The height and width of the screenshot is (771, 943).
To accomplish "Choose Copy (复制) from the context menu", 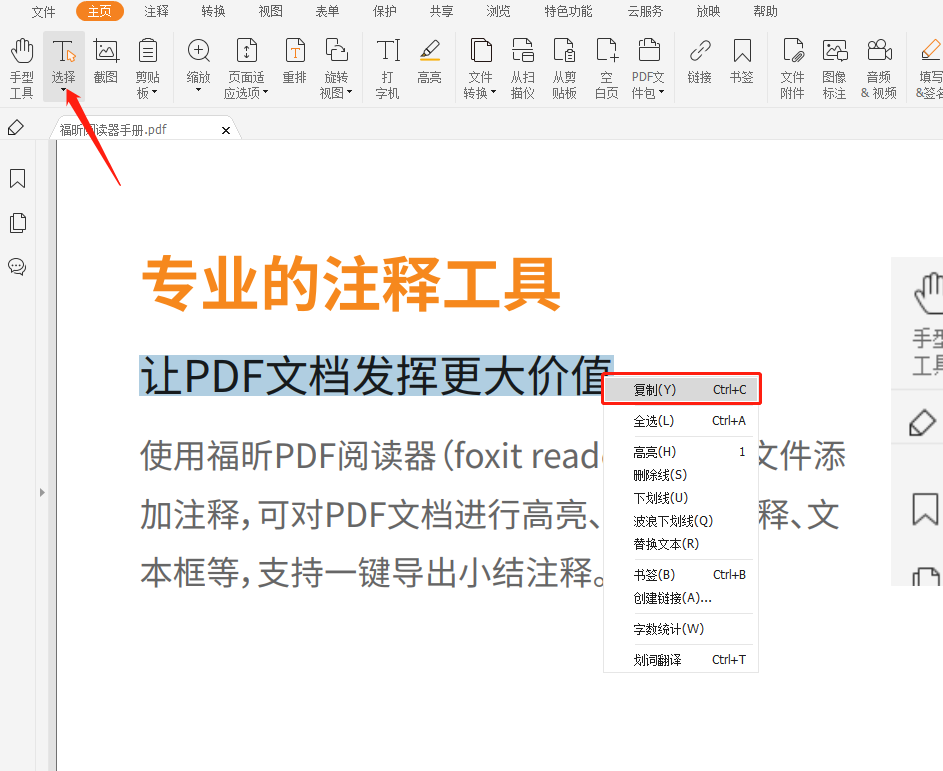I will tap(680, 389).
